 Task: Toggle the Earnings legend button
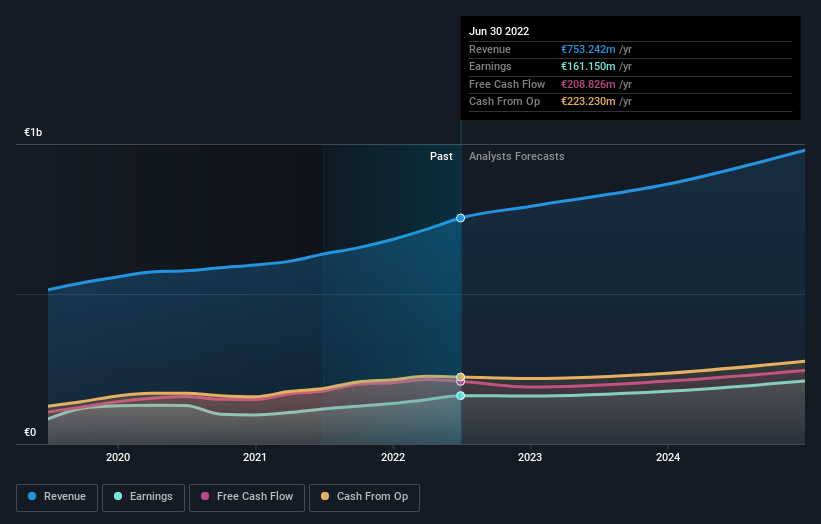(x=143, y=497)
